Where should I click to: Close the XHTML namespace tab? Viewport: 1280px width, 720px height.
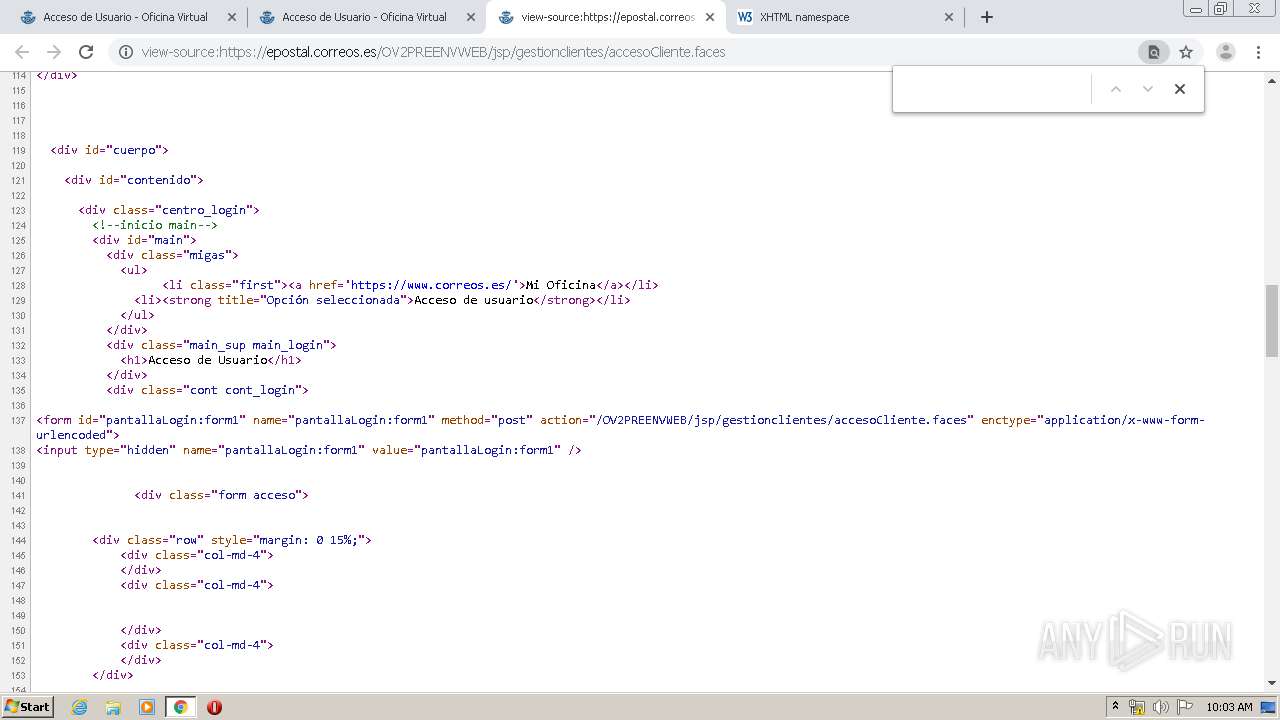coord(949,17)
